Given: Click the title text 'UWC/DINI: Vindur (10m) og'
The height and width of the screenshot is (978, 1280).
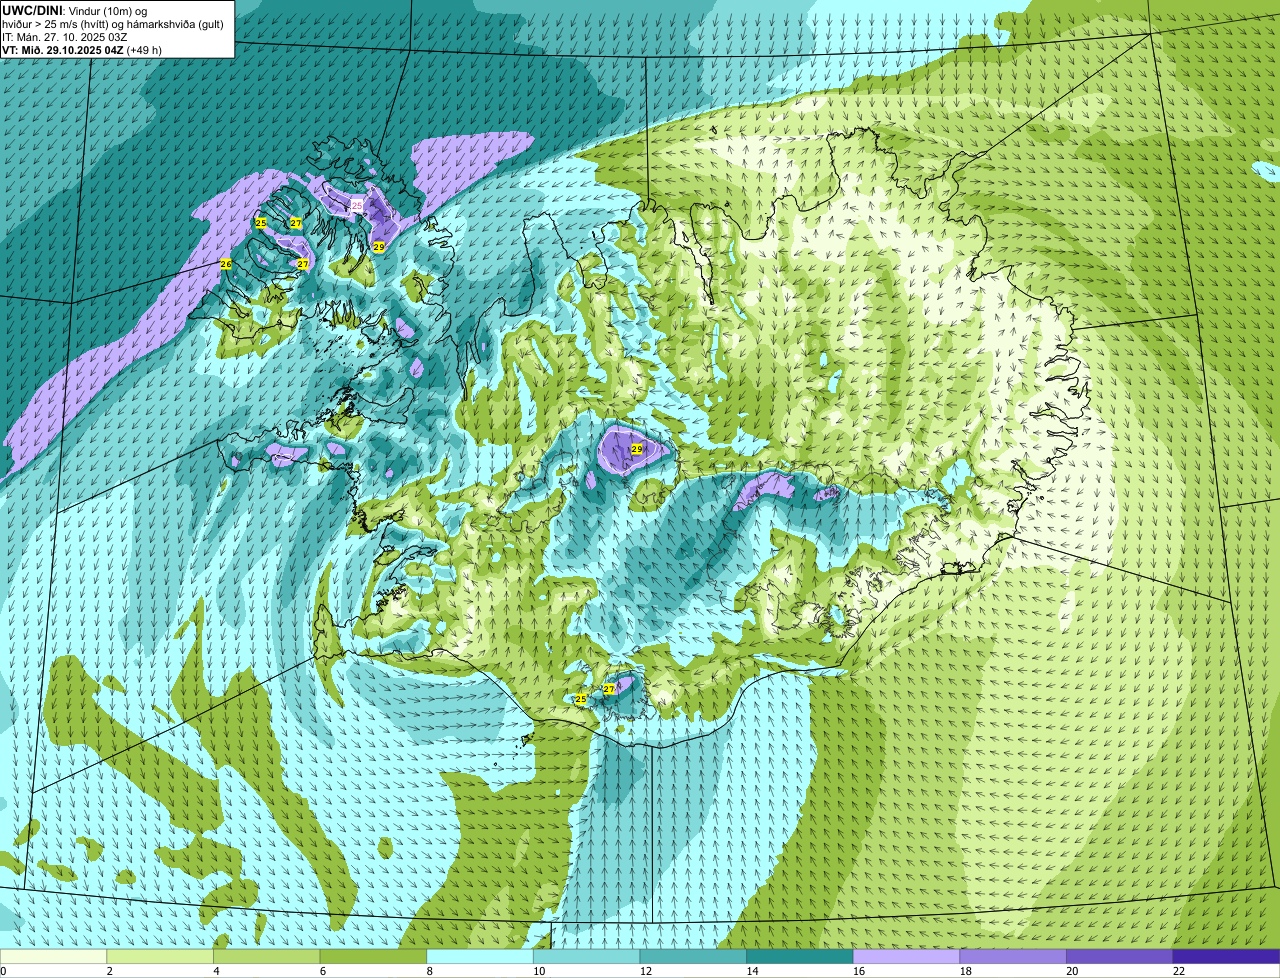Looking at the screenshot, I should [74, 10].
